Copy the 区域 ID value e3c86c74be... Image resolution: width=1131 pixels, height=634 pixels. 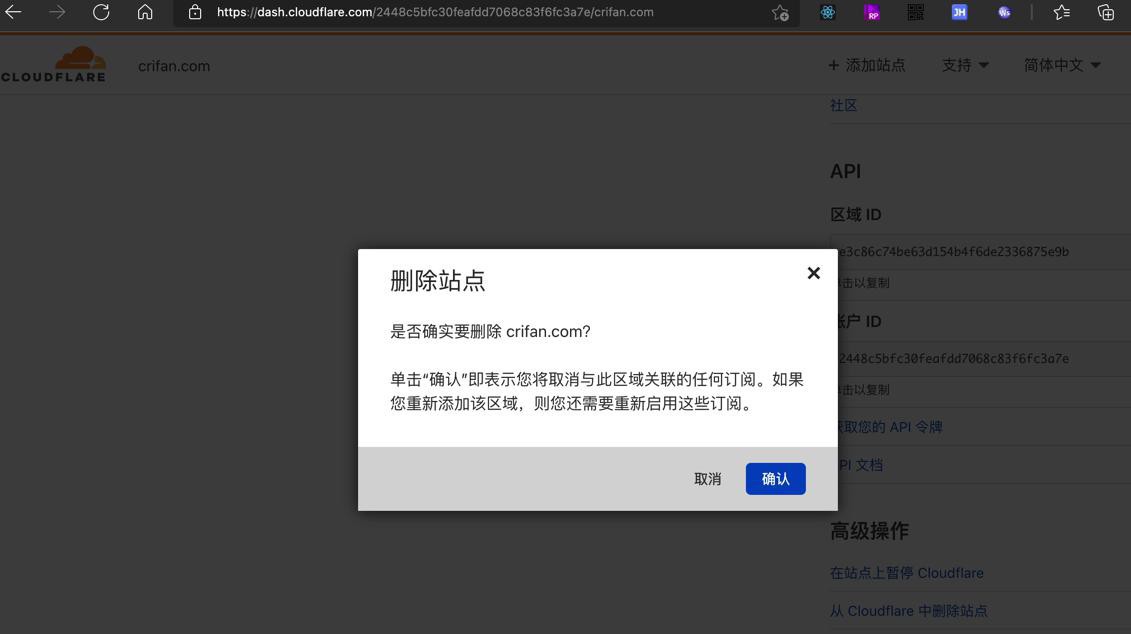tap(954, 252)
